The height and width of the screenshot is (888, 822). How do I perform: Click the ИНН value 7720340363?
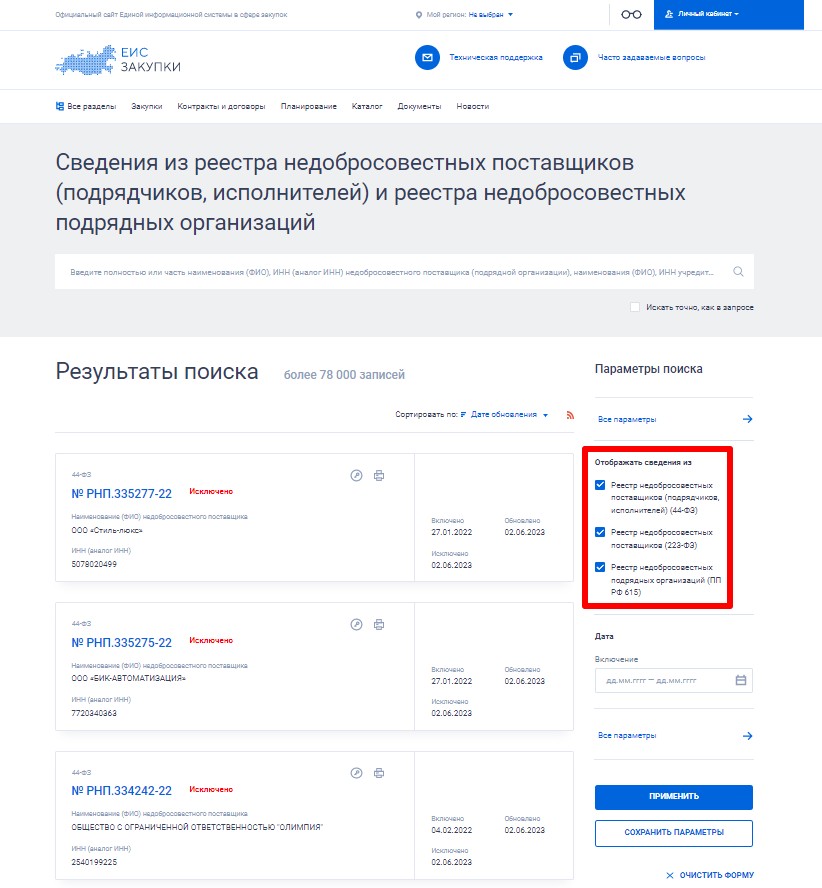(94, 713)
